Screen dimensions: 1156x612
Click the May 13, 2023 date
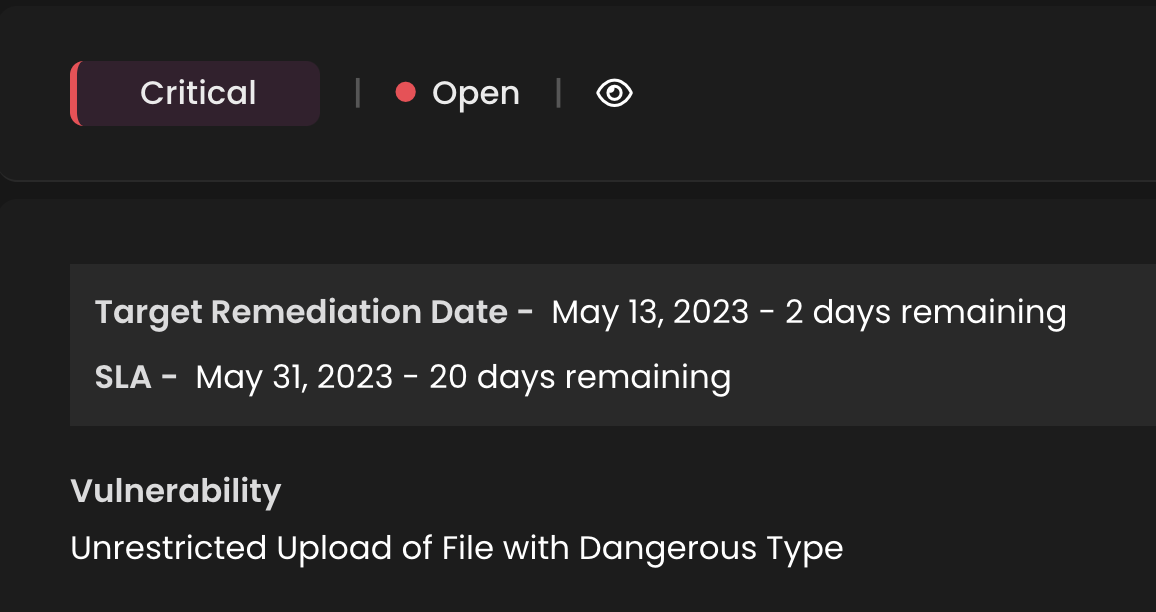pos(650,313)
